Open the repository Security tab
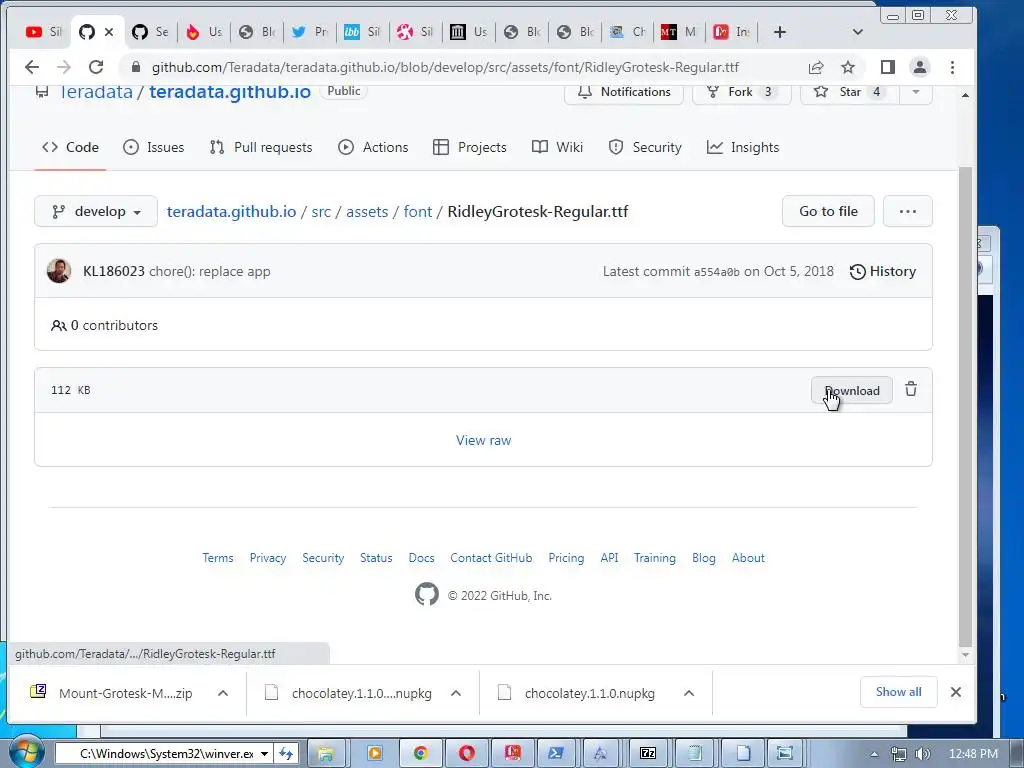 [x=645, y=148]
